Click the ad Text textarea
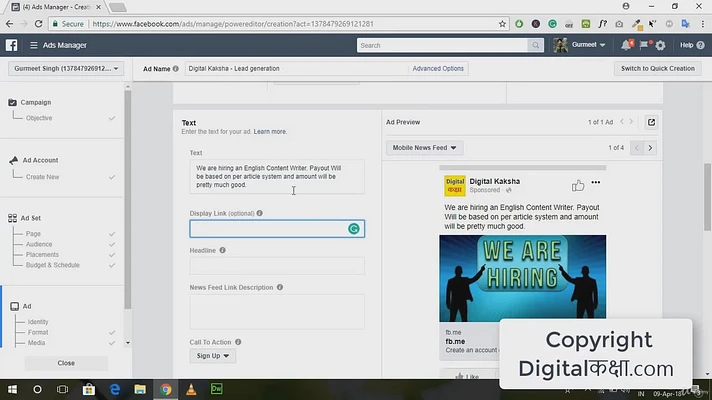 pyautogui.click(x=277, y=177)
